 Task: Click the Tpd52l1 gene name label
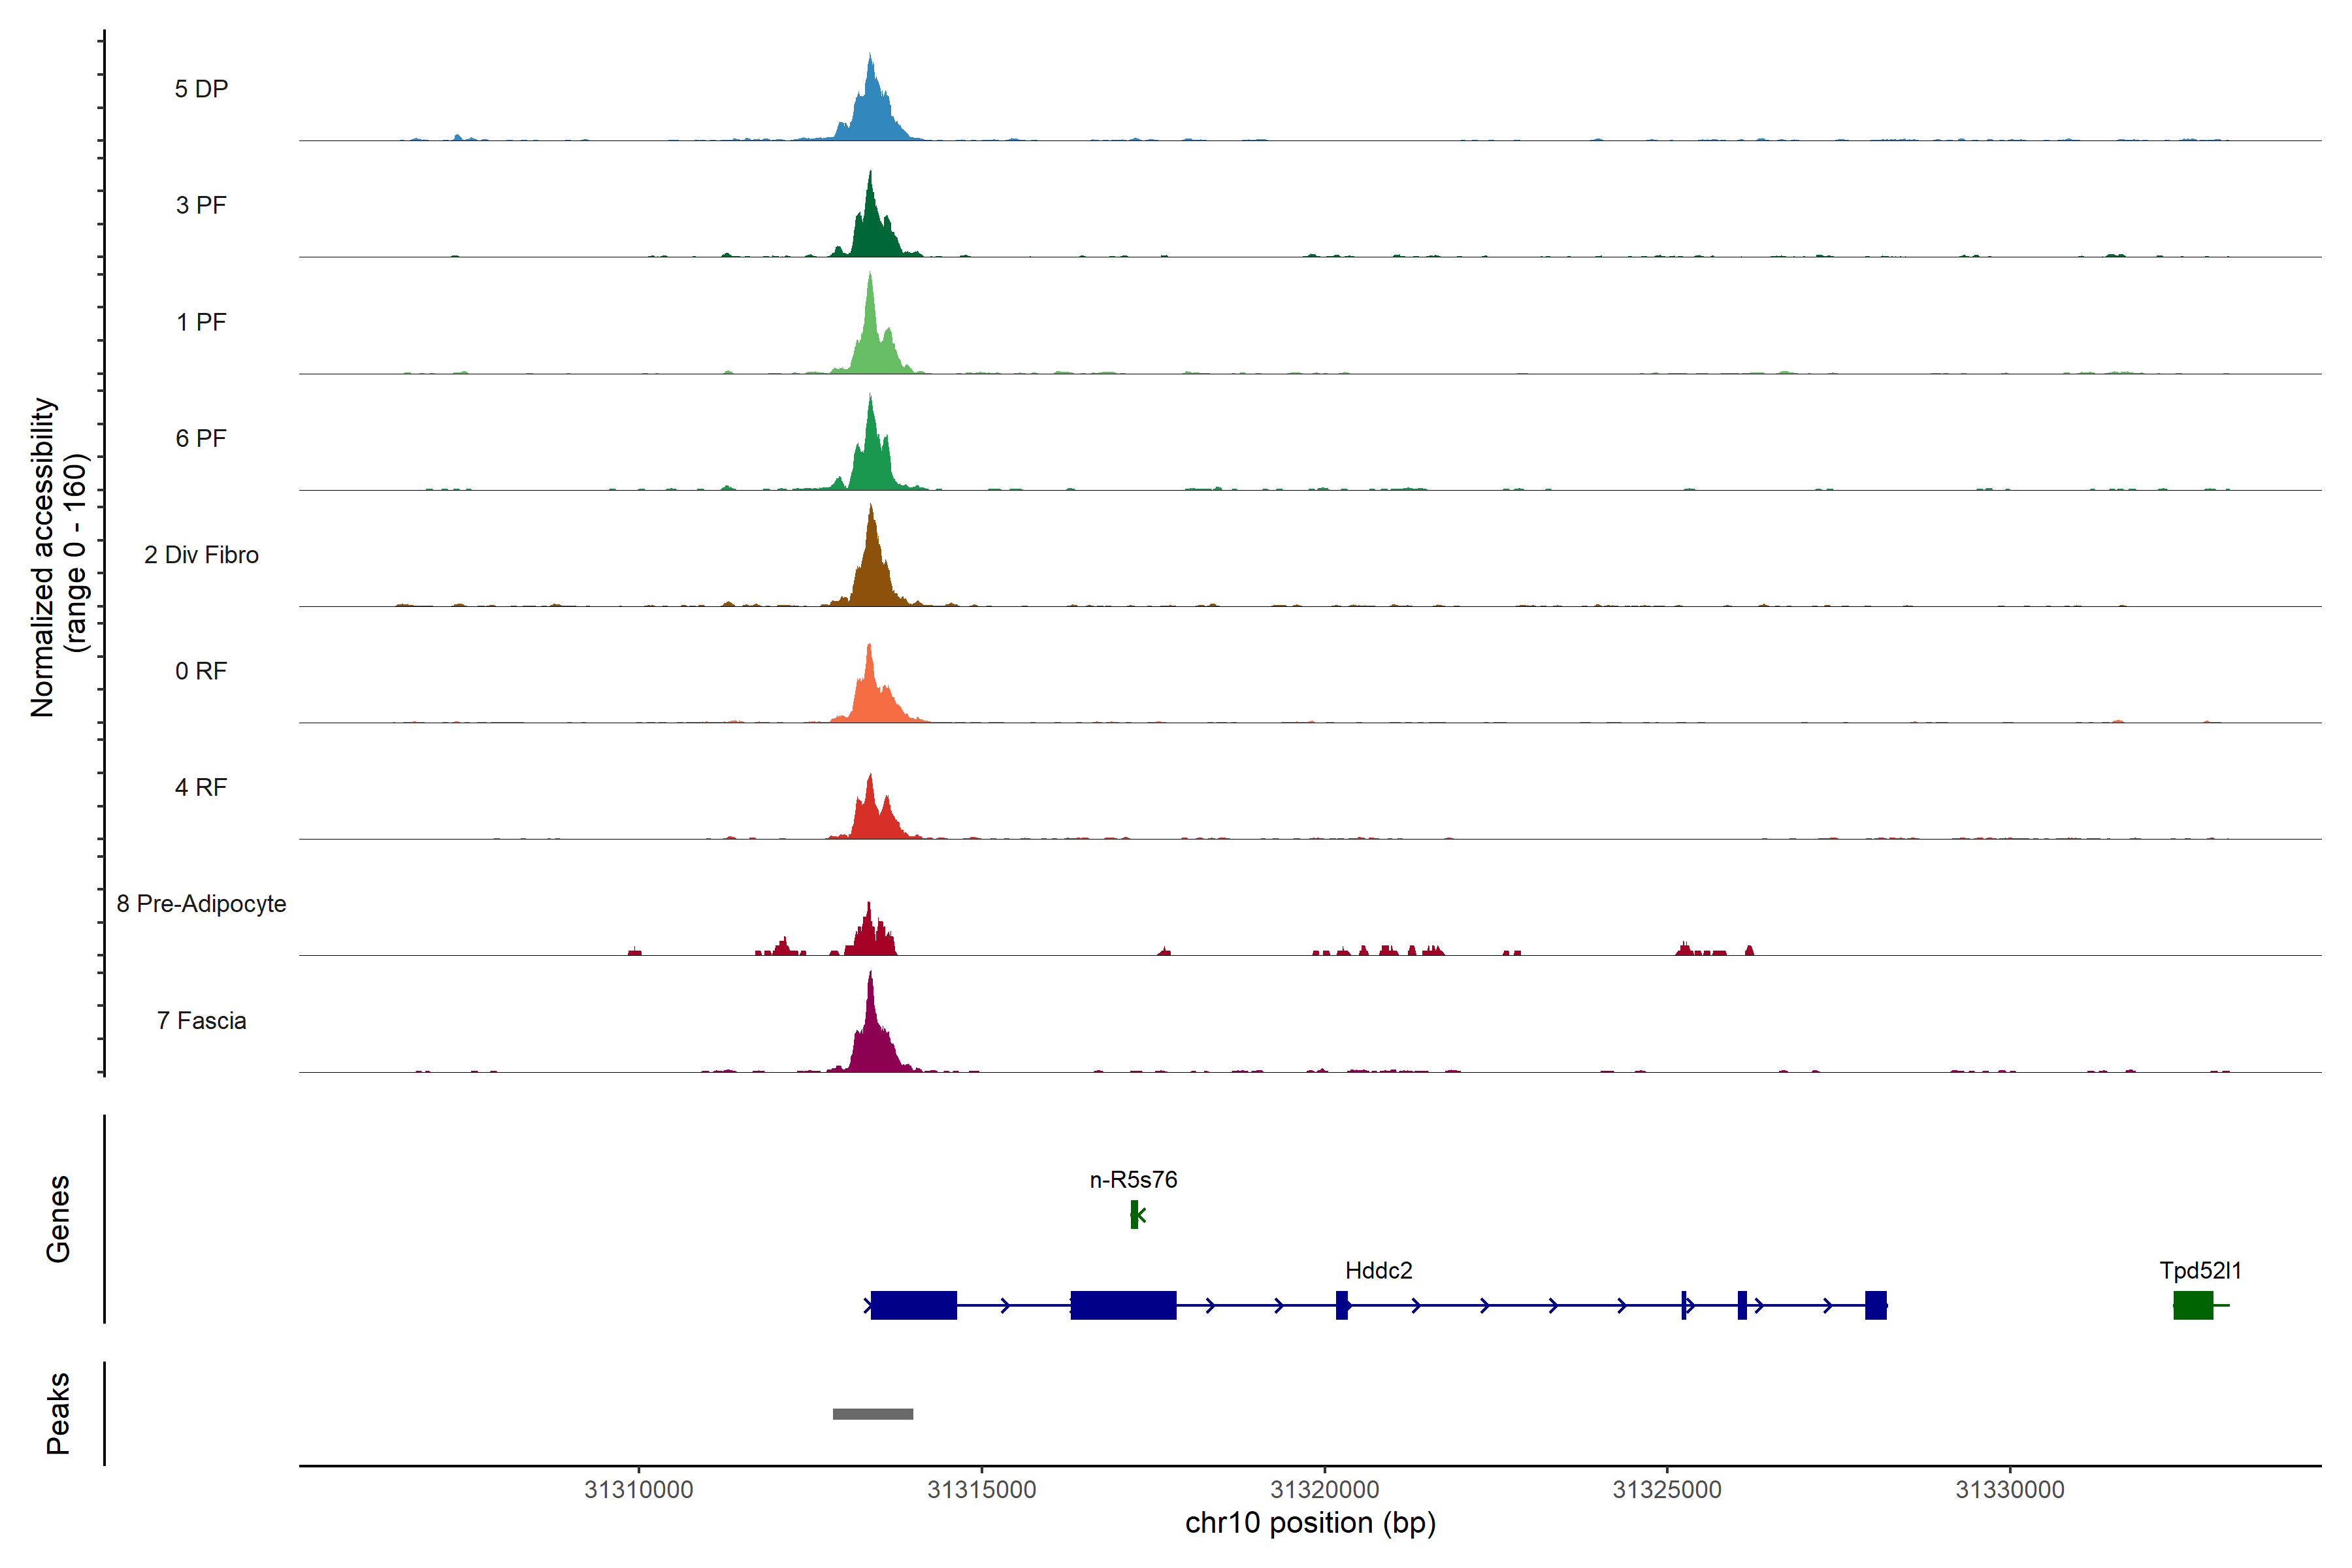(2200, 1270)
